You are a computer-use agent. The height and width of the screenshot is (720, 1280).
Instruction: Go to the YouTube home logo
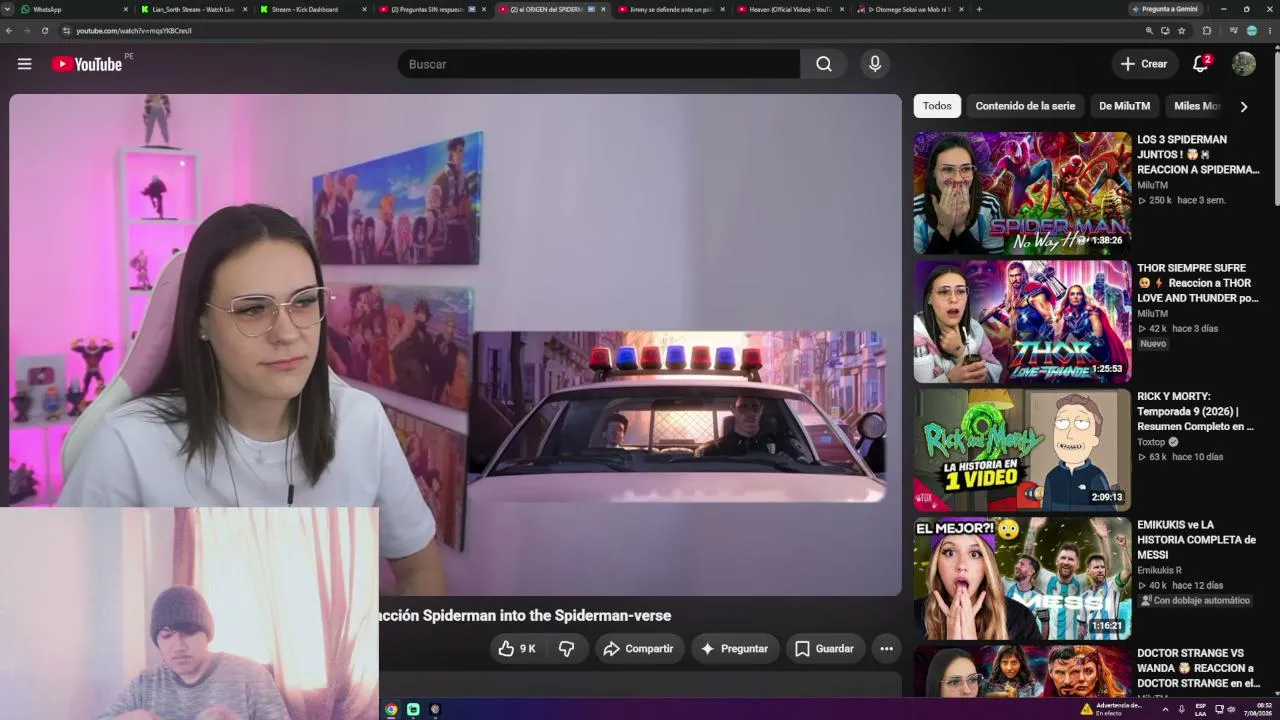point(86,64)
